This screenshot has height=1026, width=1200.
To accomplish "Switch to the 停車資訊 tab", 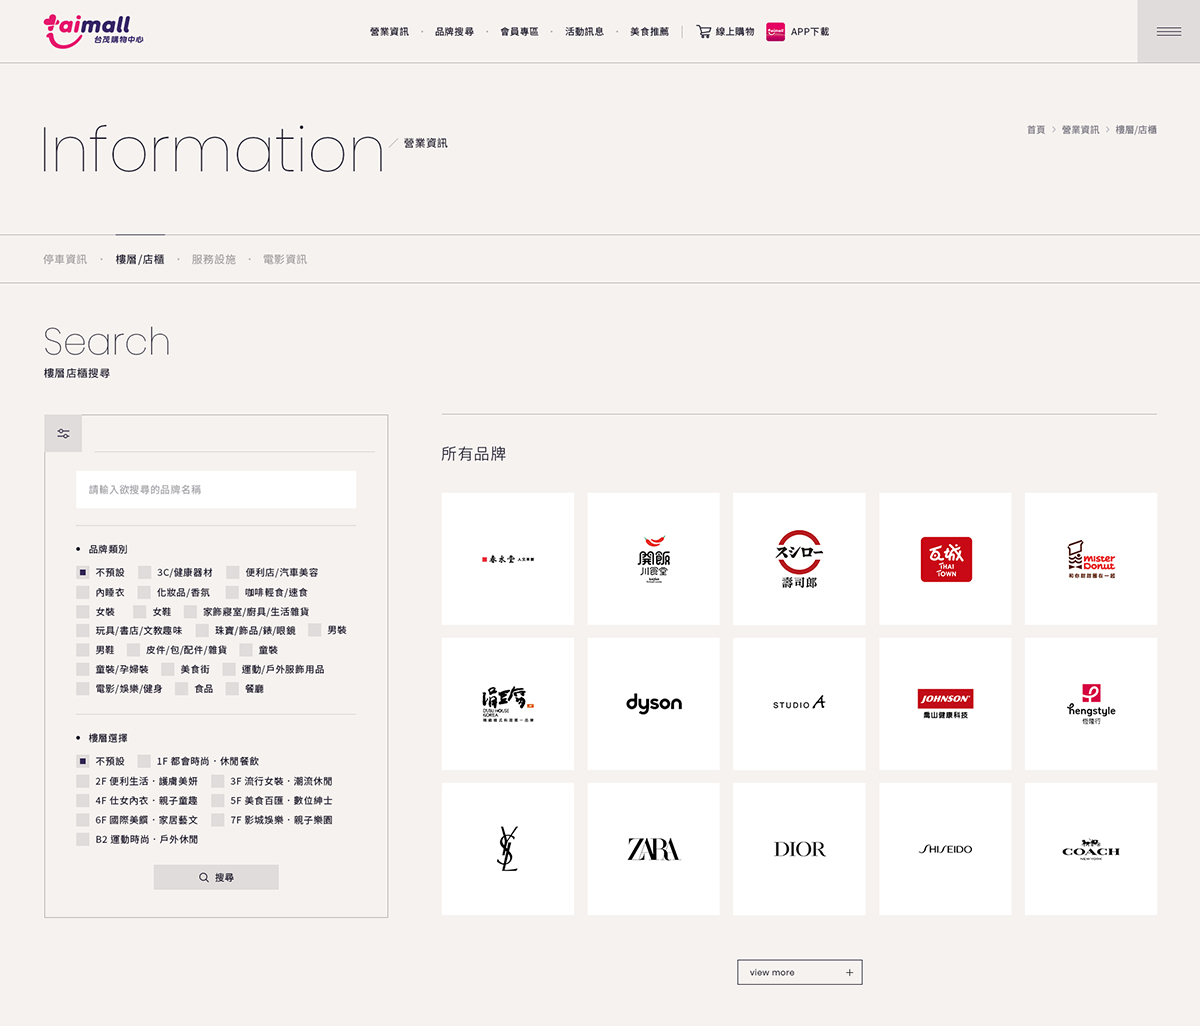I will (x=65, y=259).
